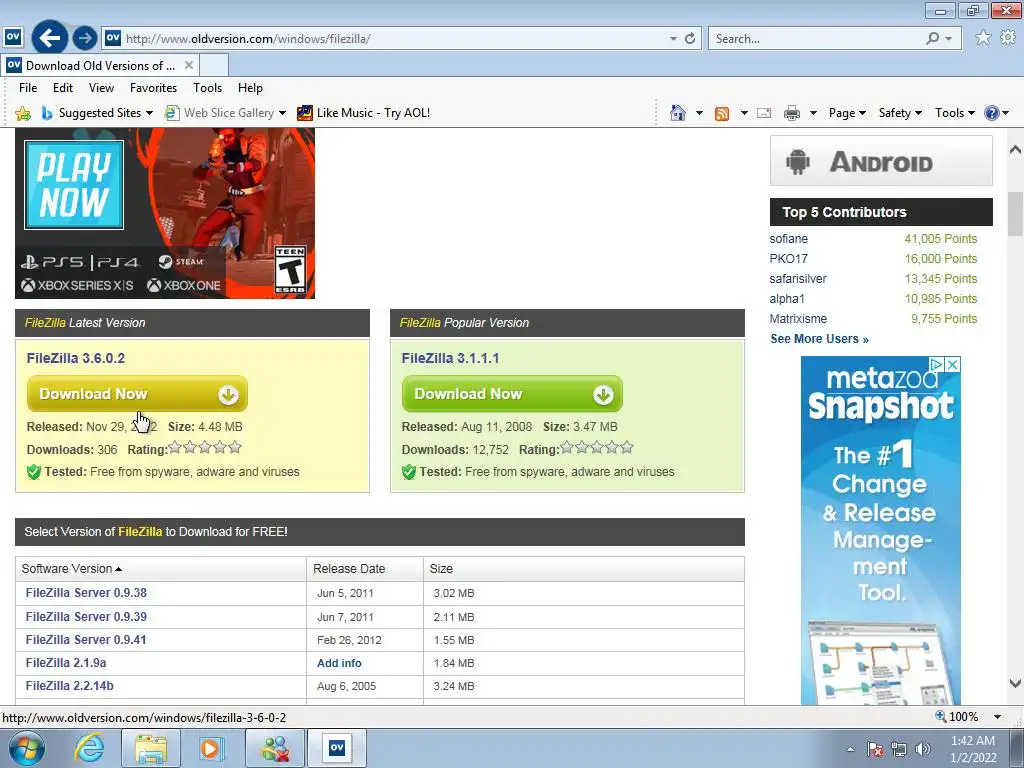Expand the Web Slice Gallery dropdown
Viewport: 1024px width, 768px height.
click(x=282, y=113)
